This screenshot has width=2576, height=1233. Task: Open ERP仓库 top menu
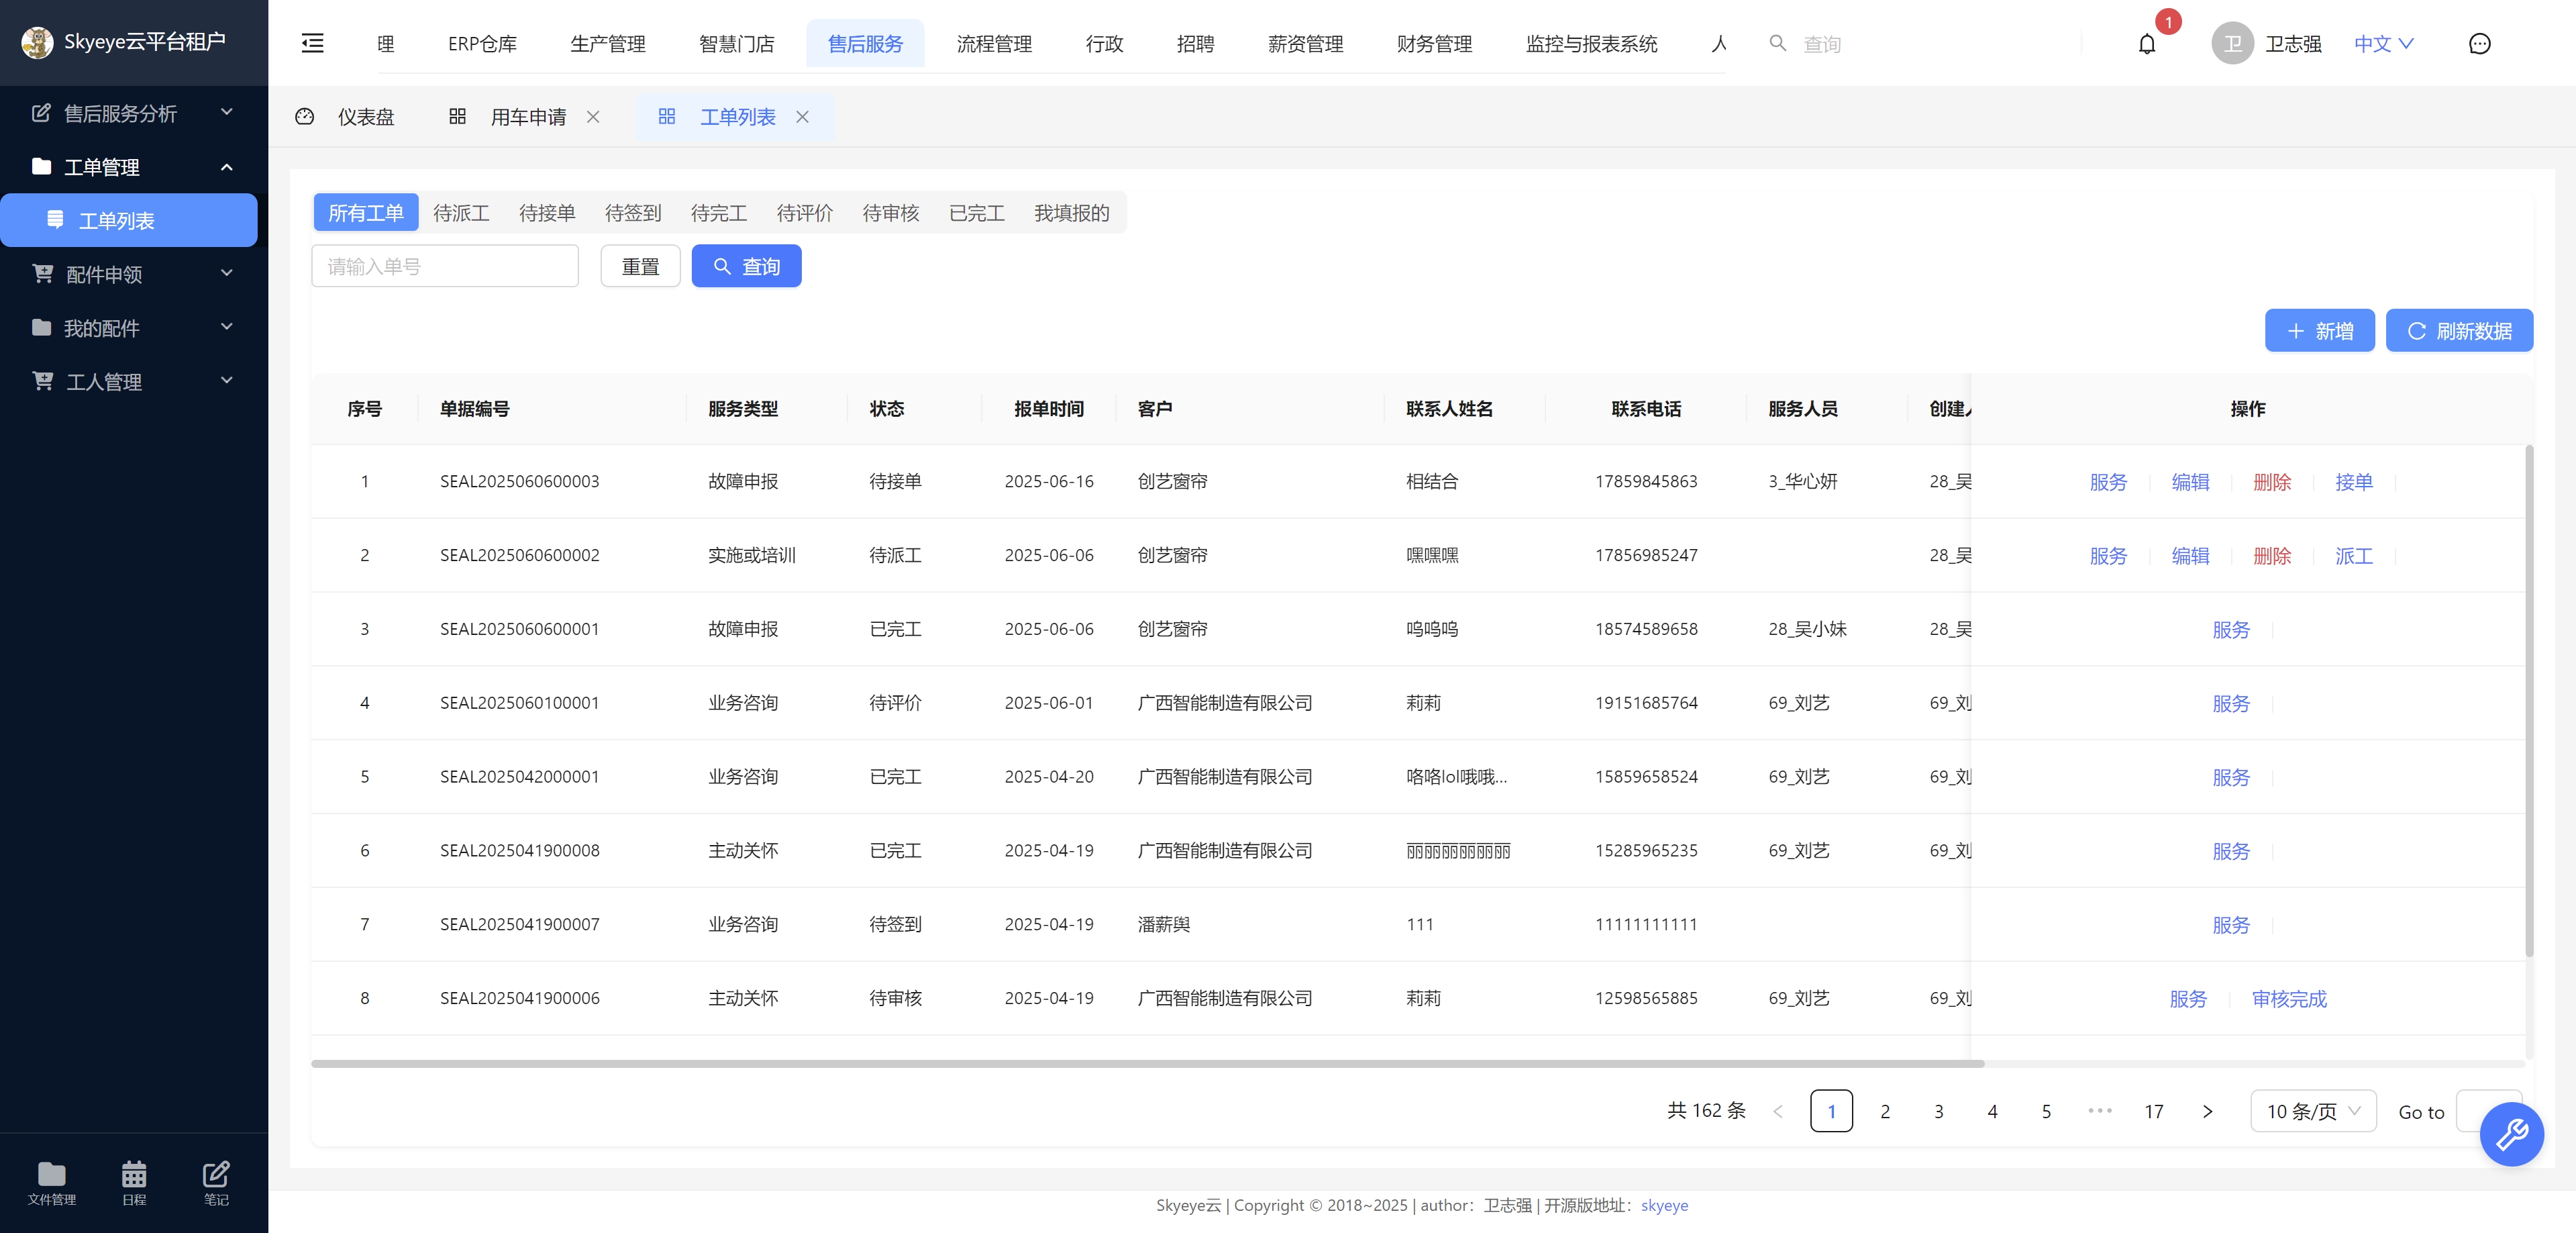tap(482, 44)
